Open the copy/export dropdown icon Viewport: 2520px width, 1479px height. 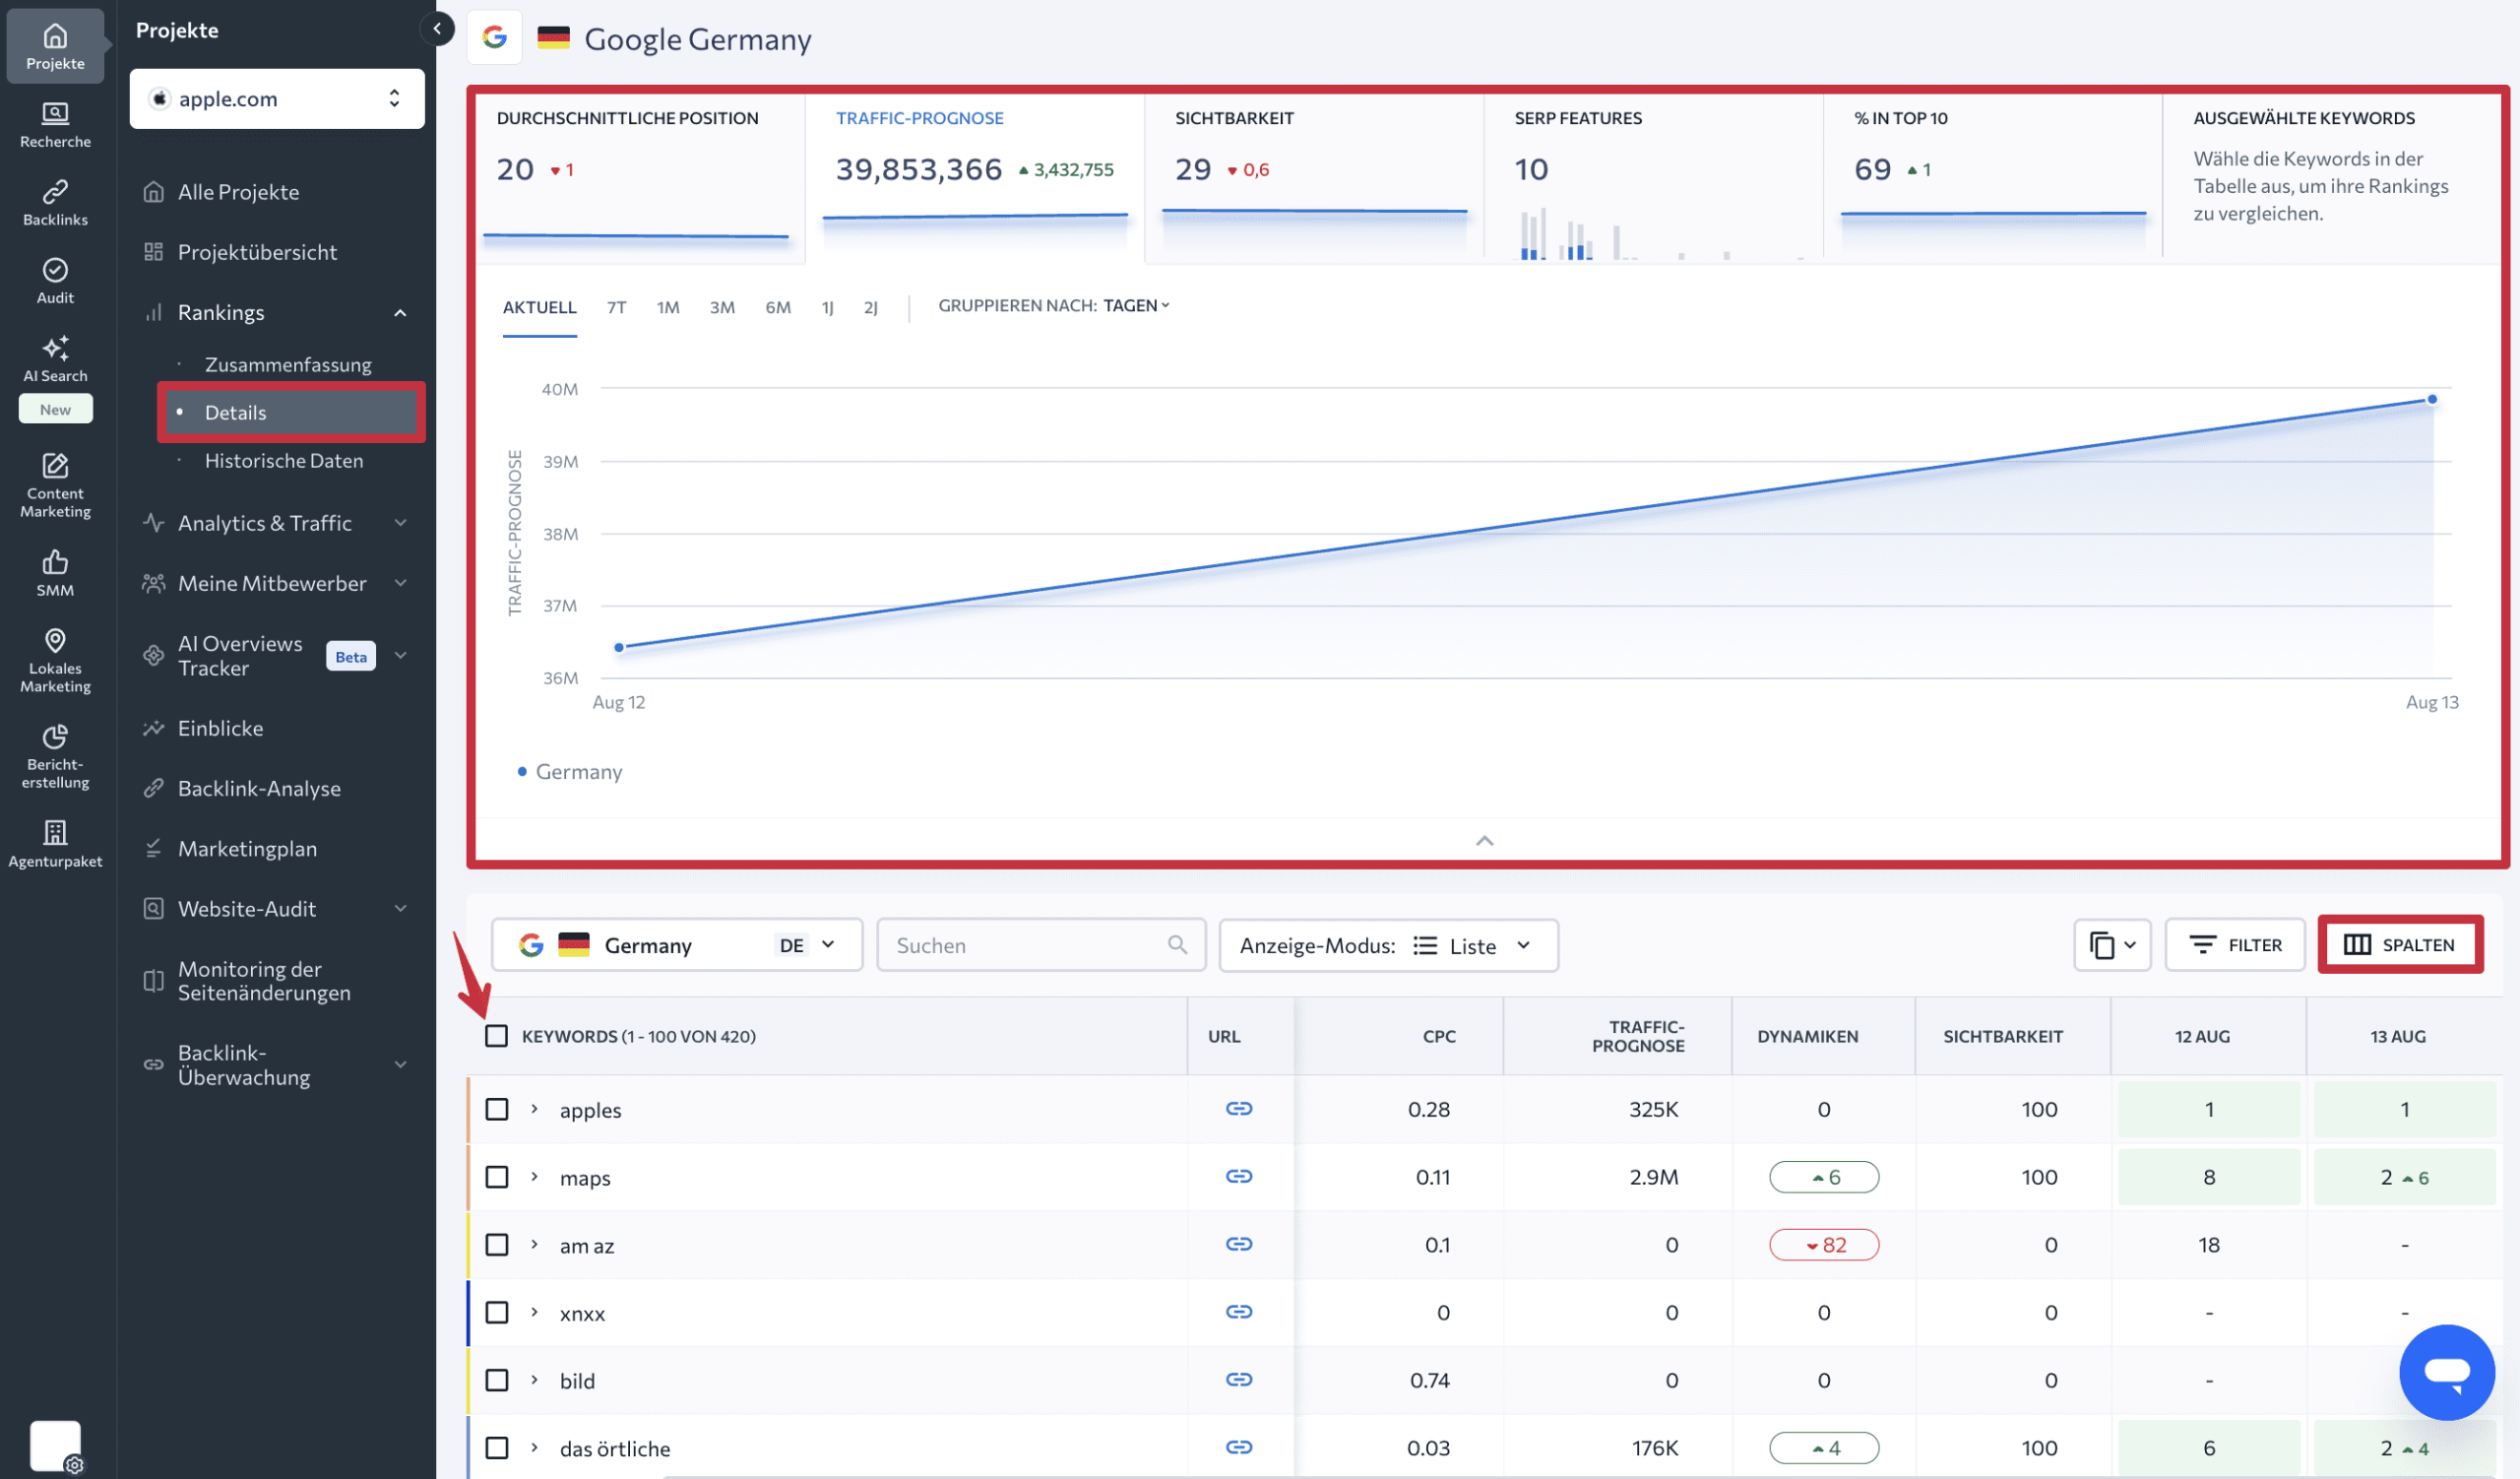point(2112,945)
